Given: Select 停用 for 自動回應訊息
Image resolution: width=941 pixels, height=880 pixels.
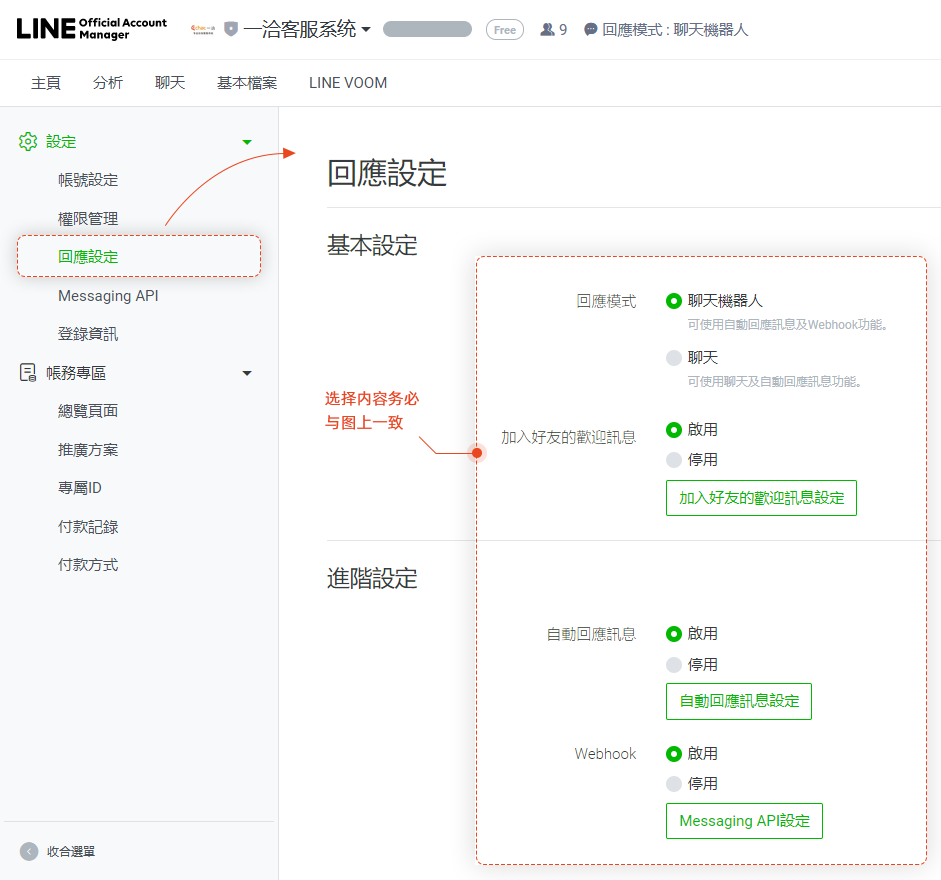Looking at the screenshot, I should click(x=674, y=665).
